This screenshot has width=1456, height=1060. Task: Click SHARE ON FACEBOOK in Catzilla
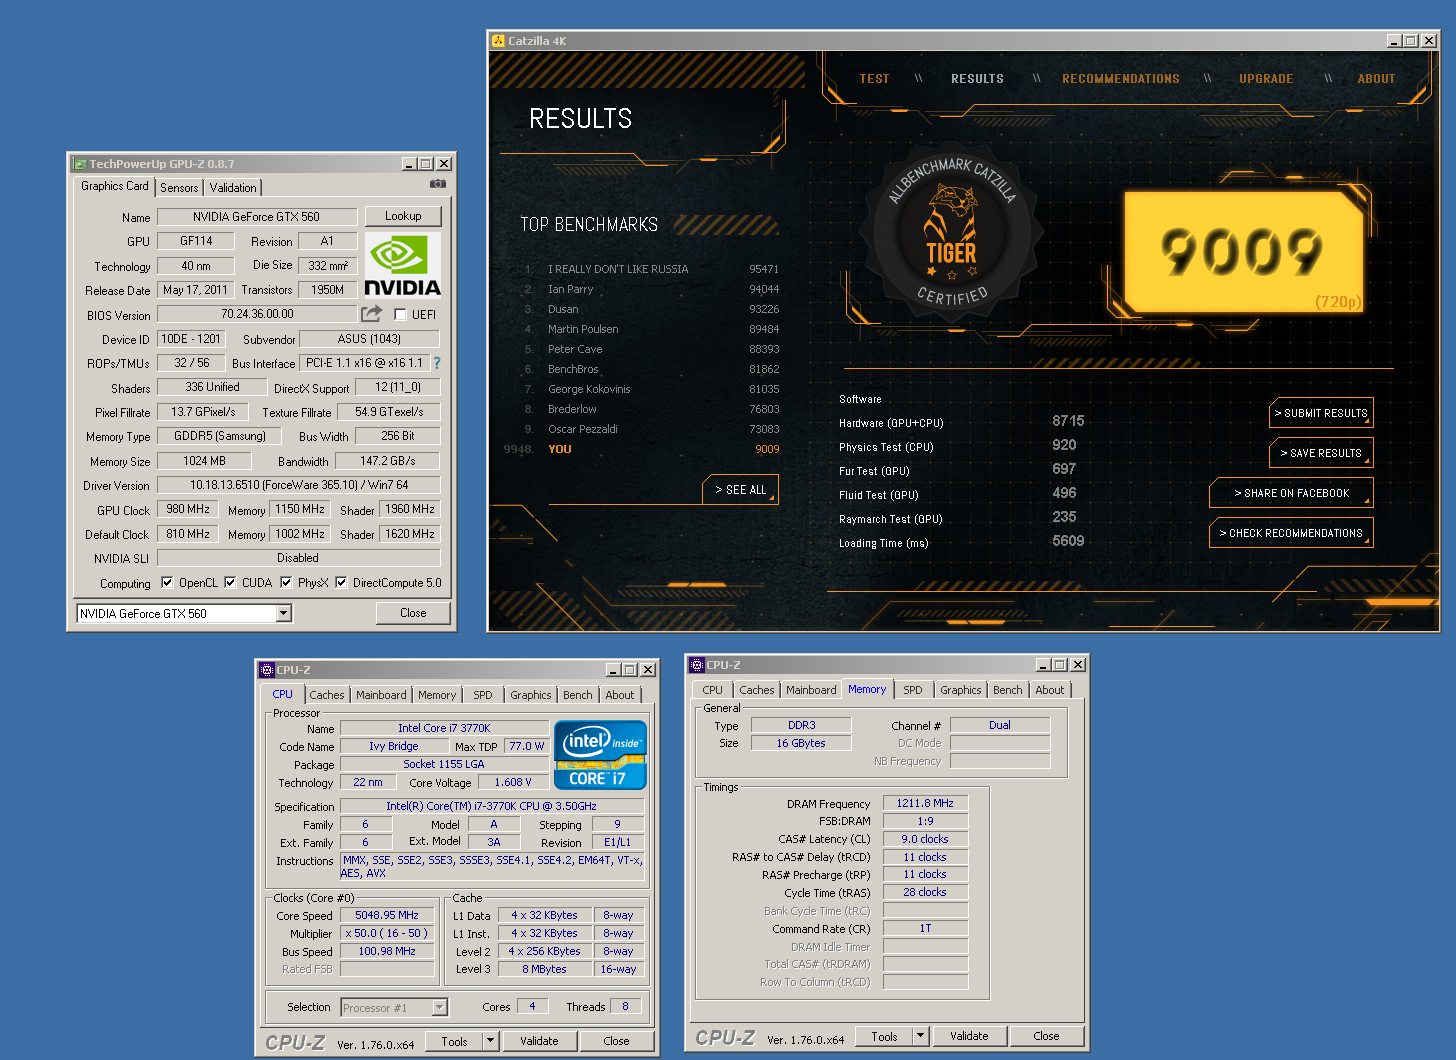[x=1291, y=493]
